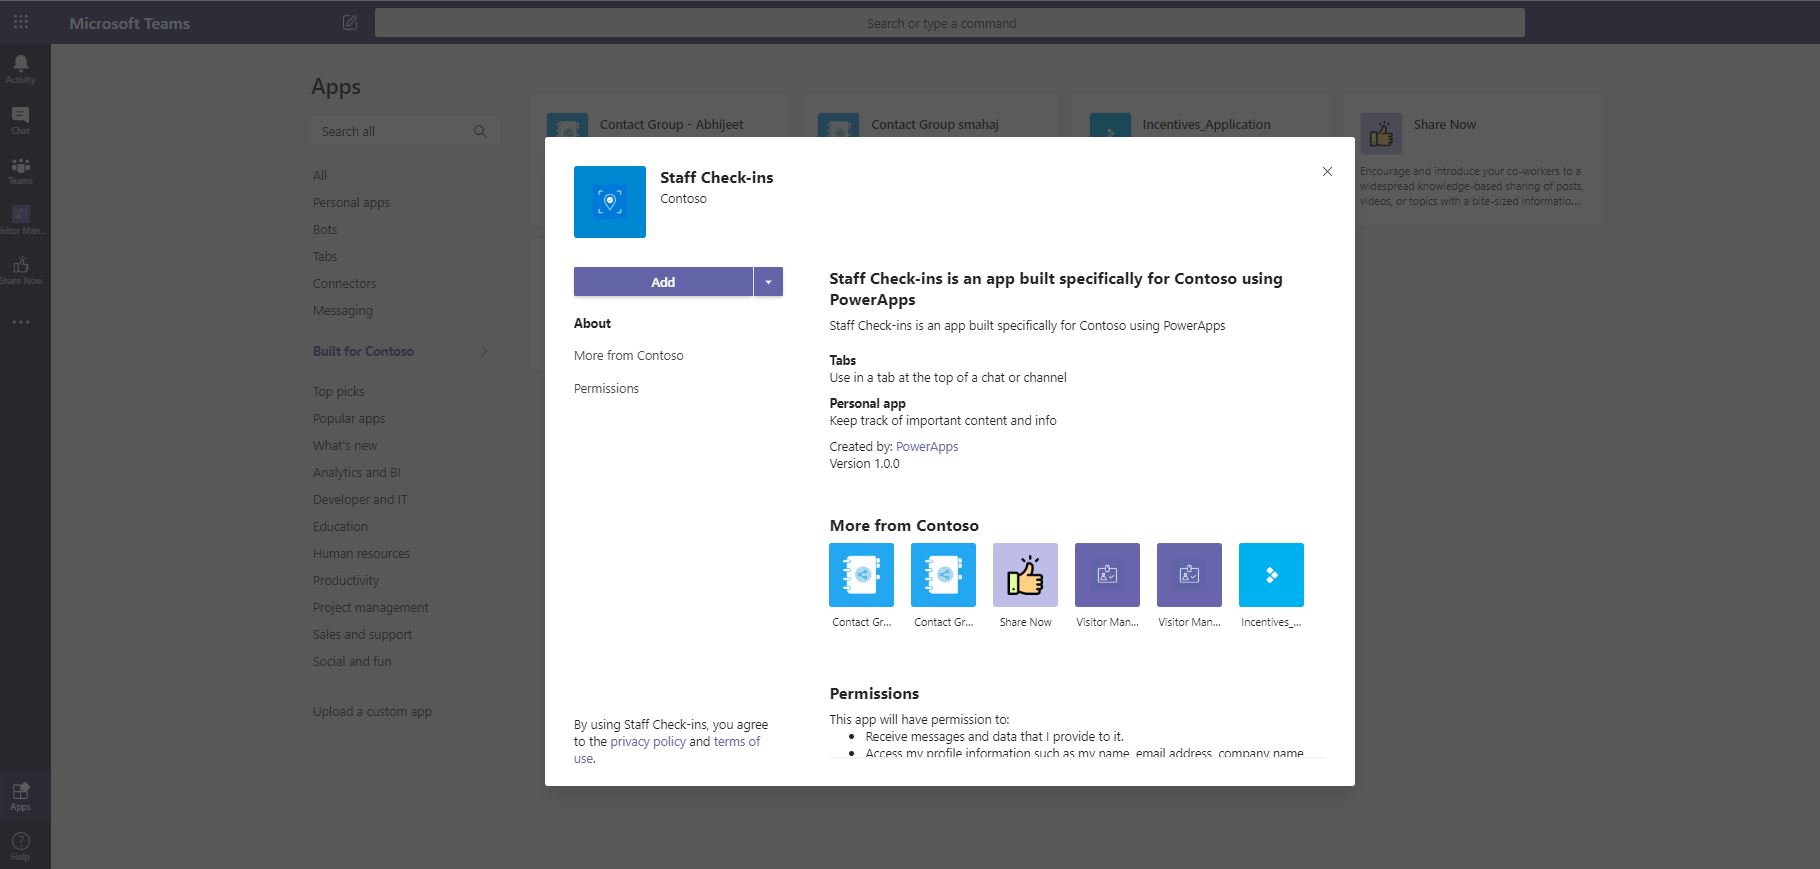Open Apps store icon in left rail
This screenshot has width=1820, height=869.
(20, 796)
